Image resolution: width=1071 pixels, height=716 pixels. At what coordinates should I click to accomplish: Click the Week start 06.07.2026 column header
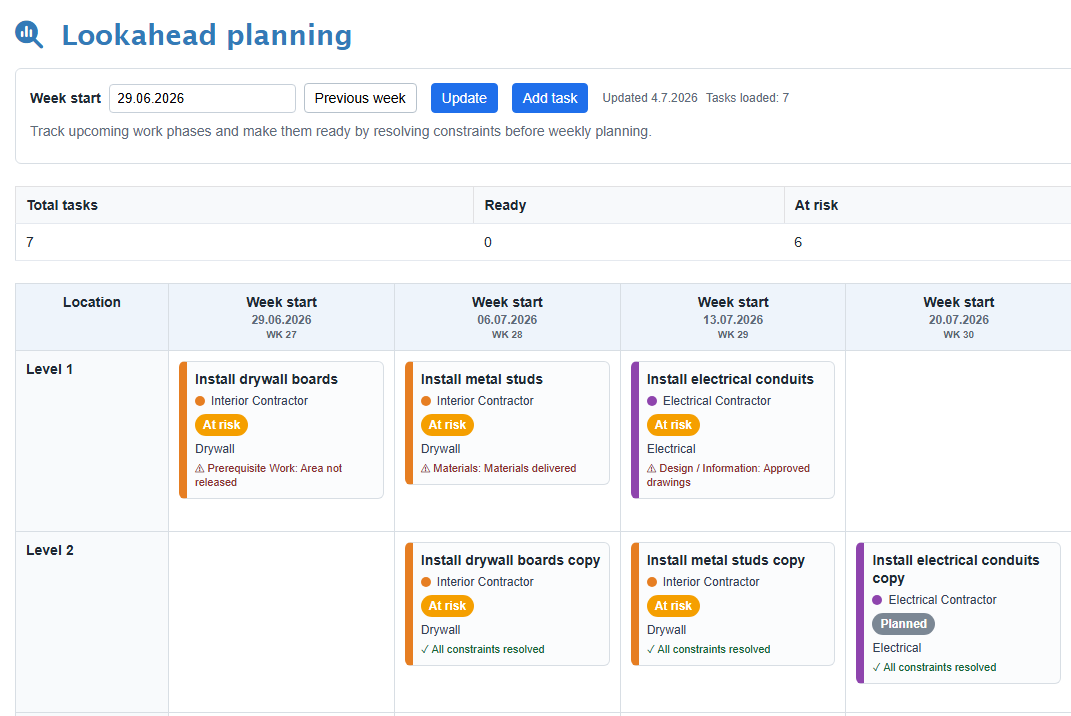(x=507, y=317)
